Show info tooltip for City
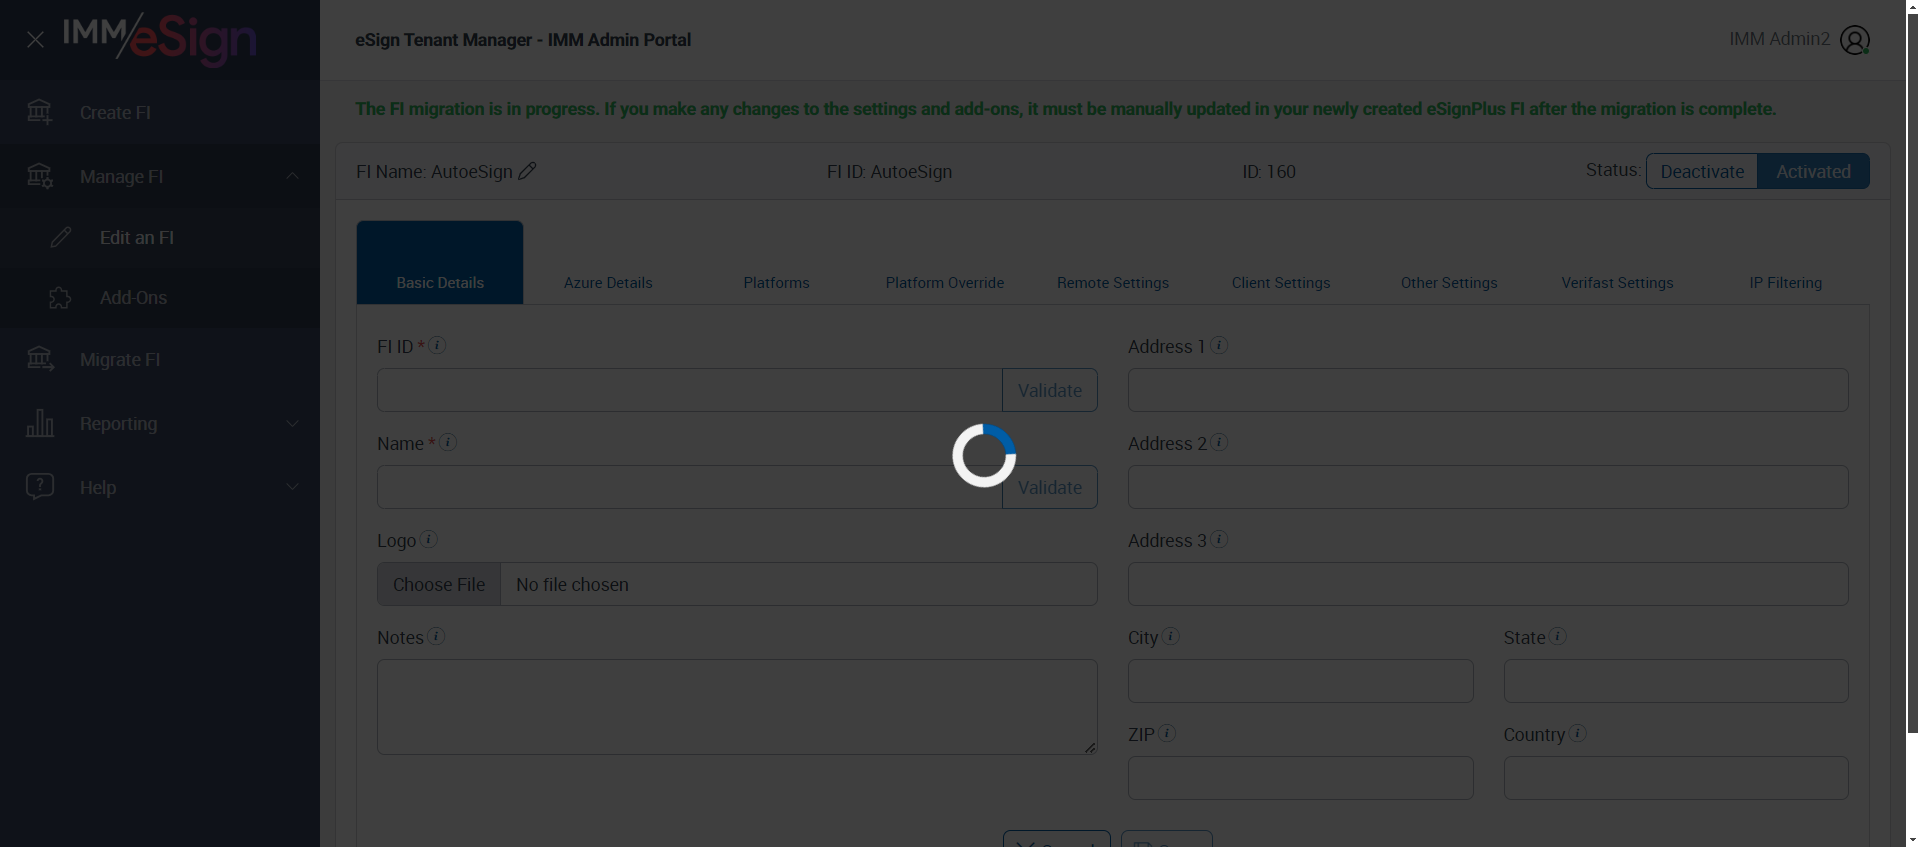This screenshot has height=847, width=1920. tap(1171, 636)
